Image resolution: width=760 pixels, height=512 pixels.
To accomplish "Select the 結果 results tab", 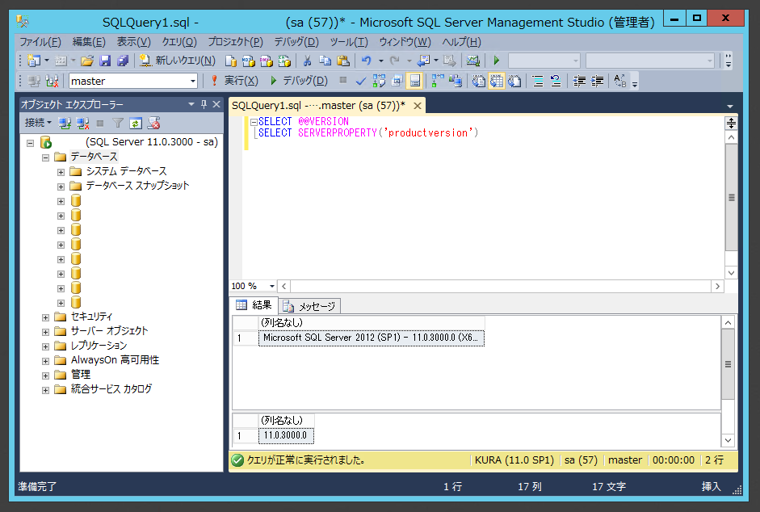I will tap(254, 305).
